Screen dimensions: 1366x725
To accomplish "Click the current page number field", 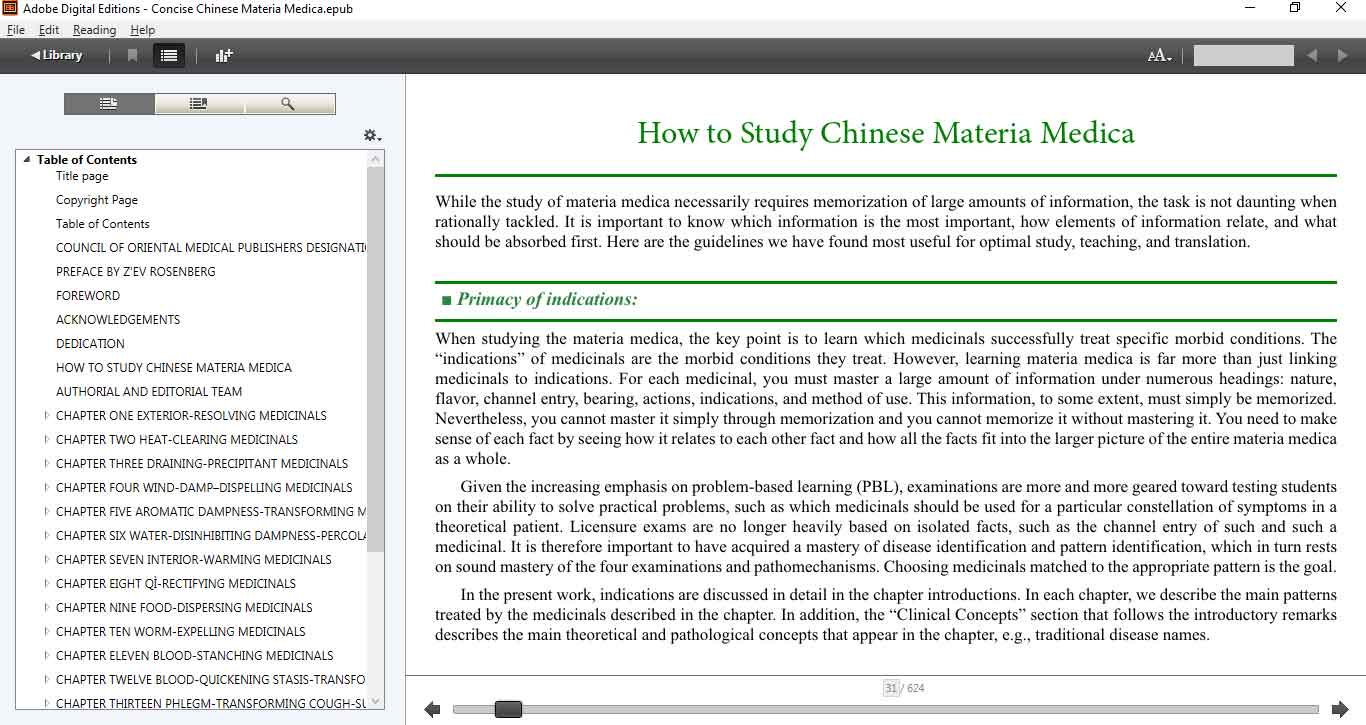I will point(890,688).
